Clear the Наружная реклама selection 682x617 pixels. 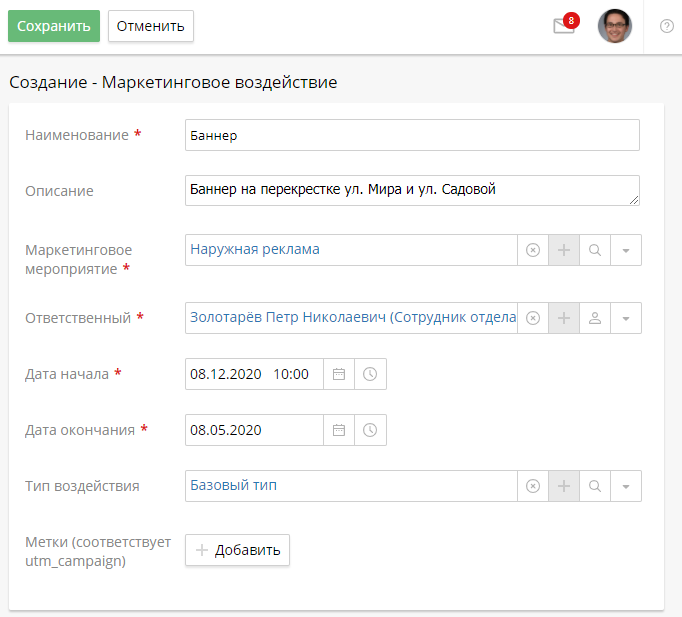point(533,250)
